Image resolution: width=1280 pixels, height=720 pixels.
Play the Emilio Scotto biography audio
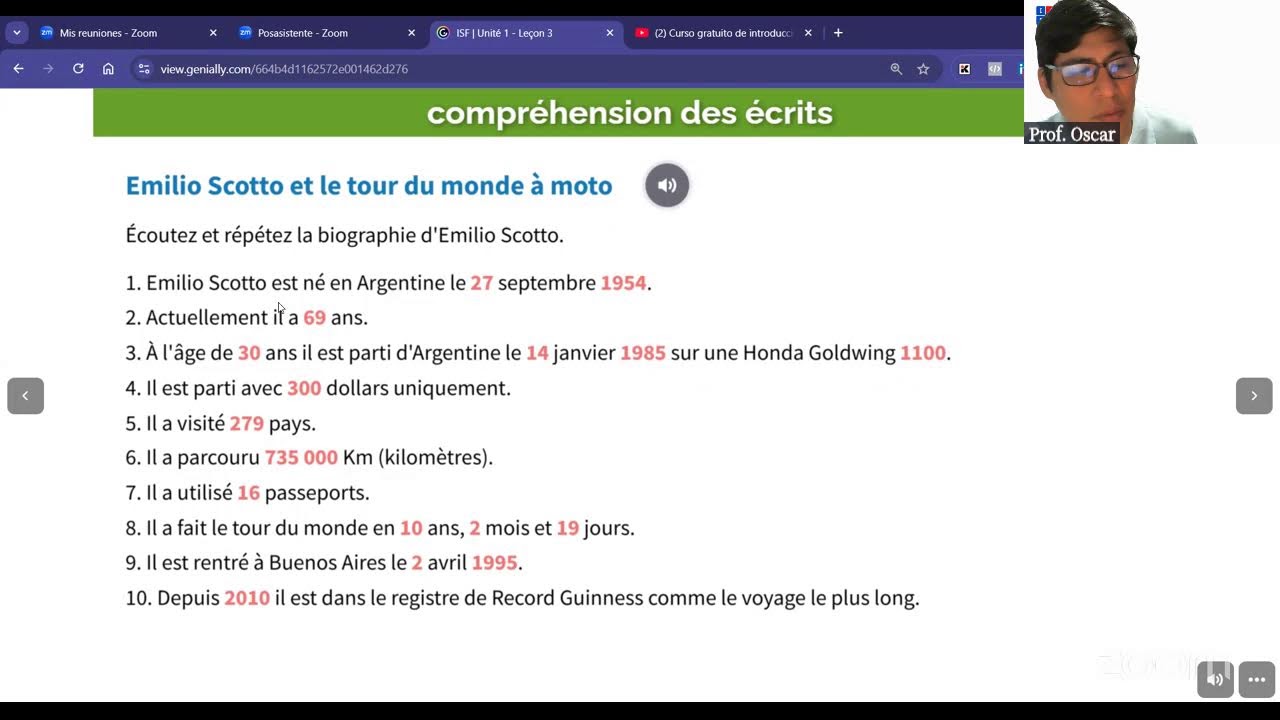tap(667, 185)
